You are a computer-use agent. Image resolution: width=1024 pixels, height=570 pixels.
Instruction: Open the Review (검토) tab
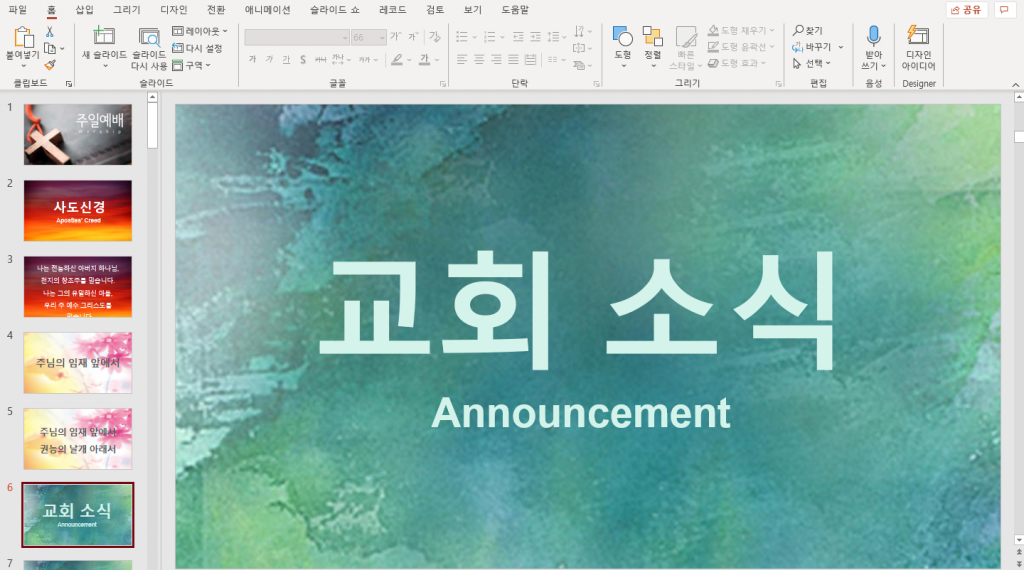click(x=435, y=10)
